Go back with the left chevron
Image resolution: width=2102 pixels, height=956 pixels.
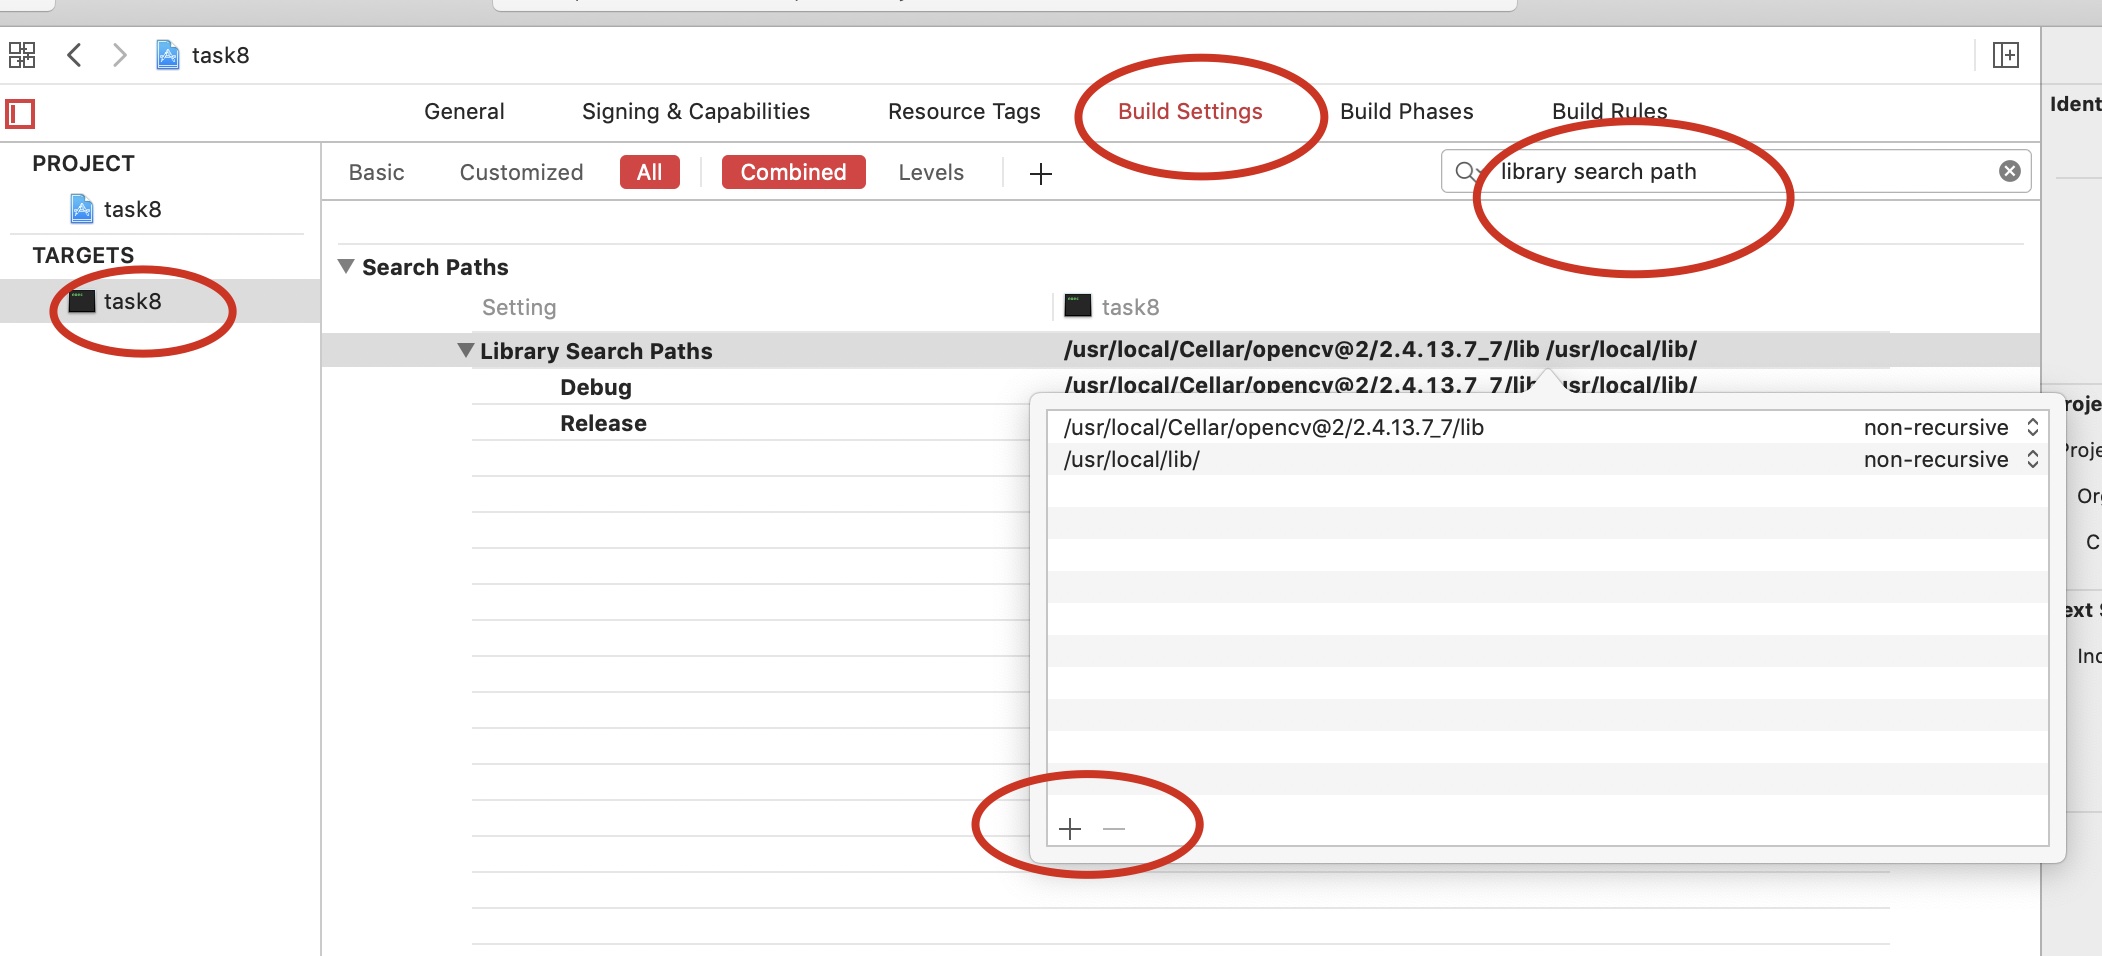73,55
